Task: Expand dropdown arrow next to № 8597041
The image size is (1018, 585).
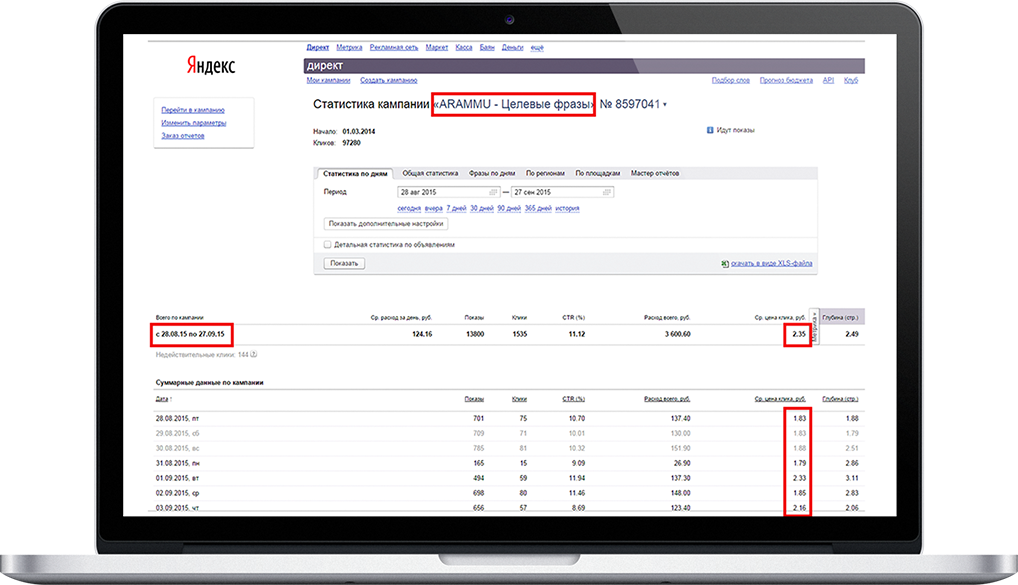Action: [x=665, y=105]
